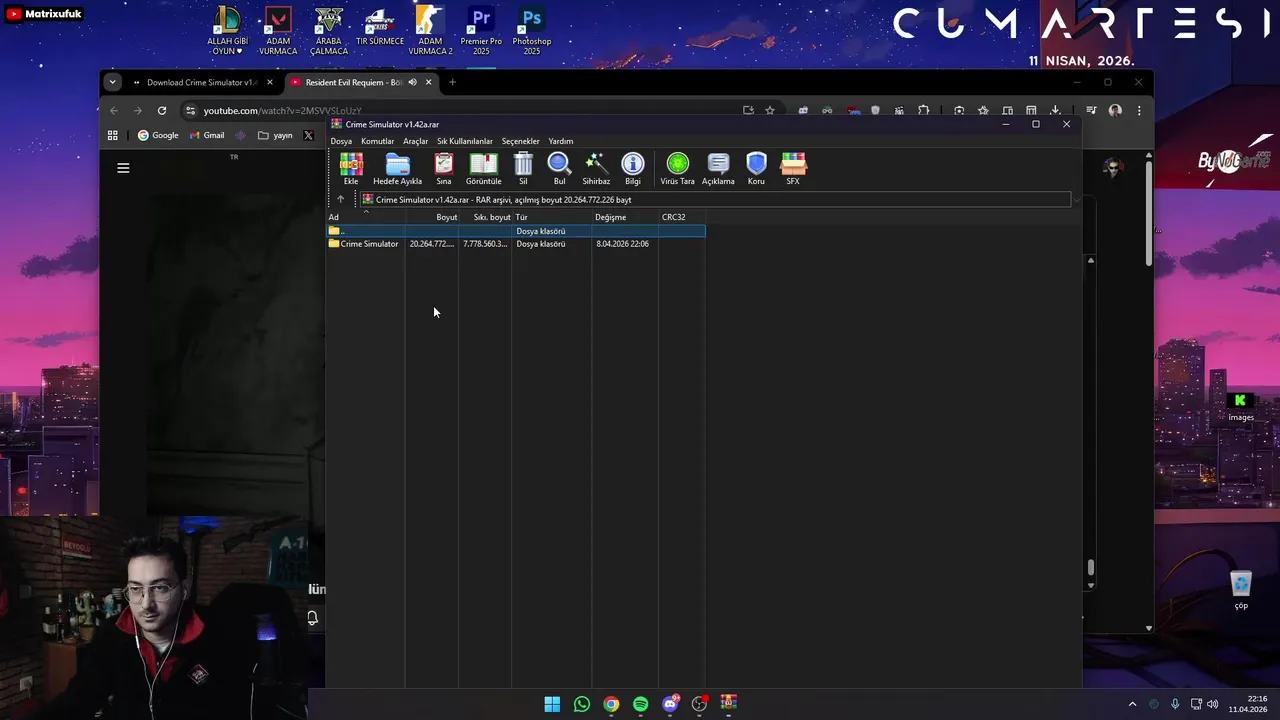The width and height of the screenshot is (1280, 720).
Task: Open the Araçlar menu
Action: pyautogui.click(x=415, y=141)
